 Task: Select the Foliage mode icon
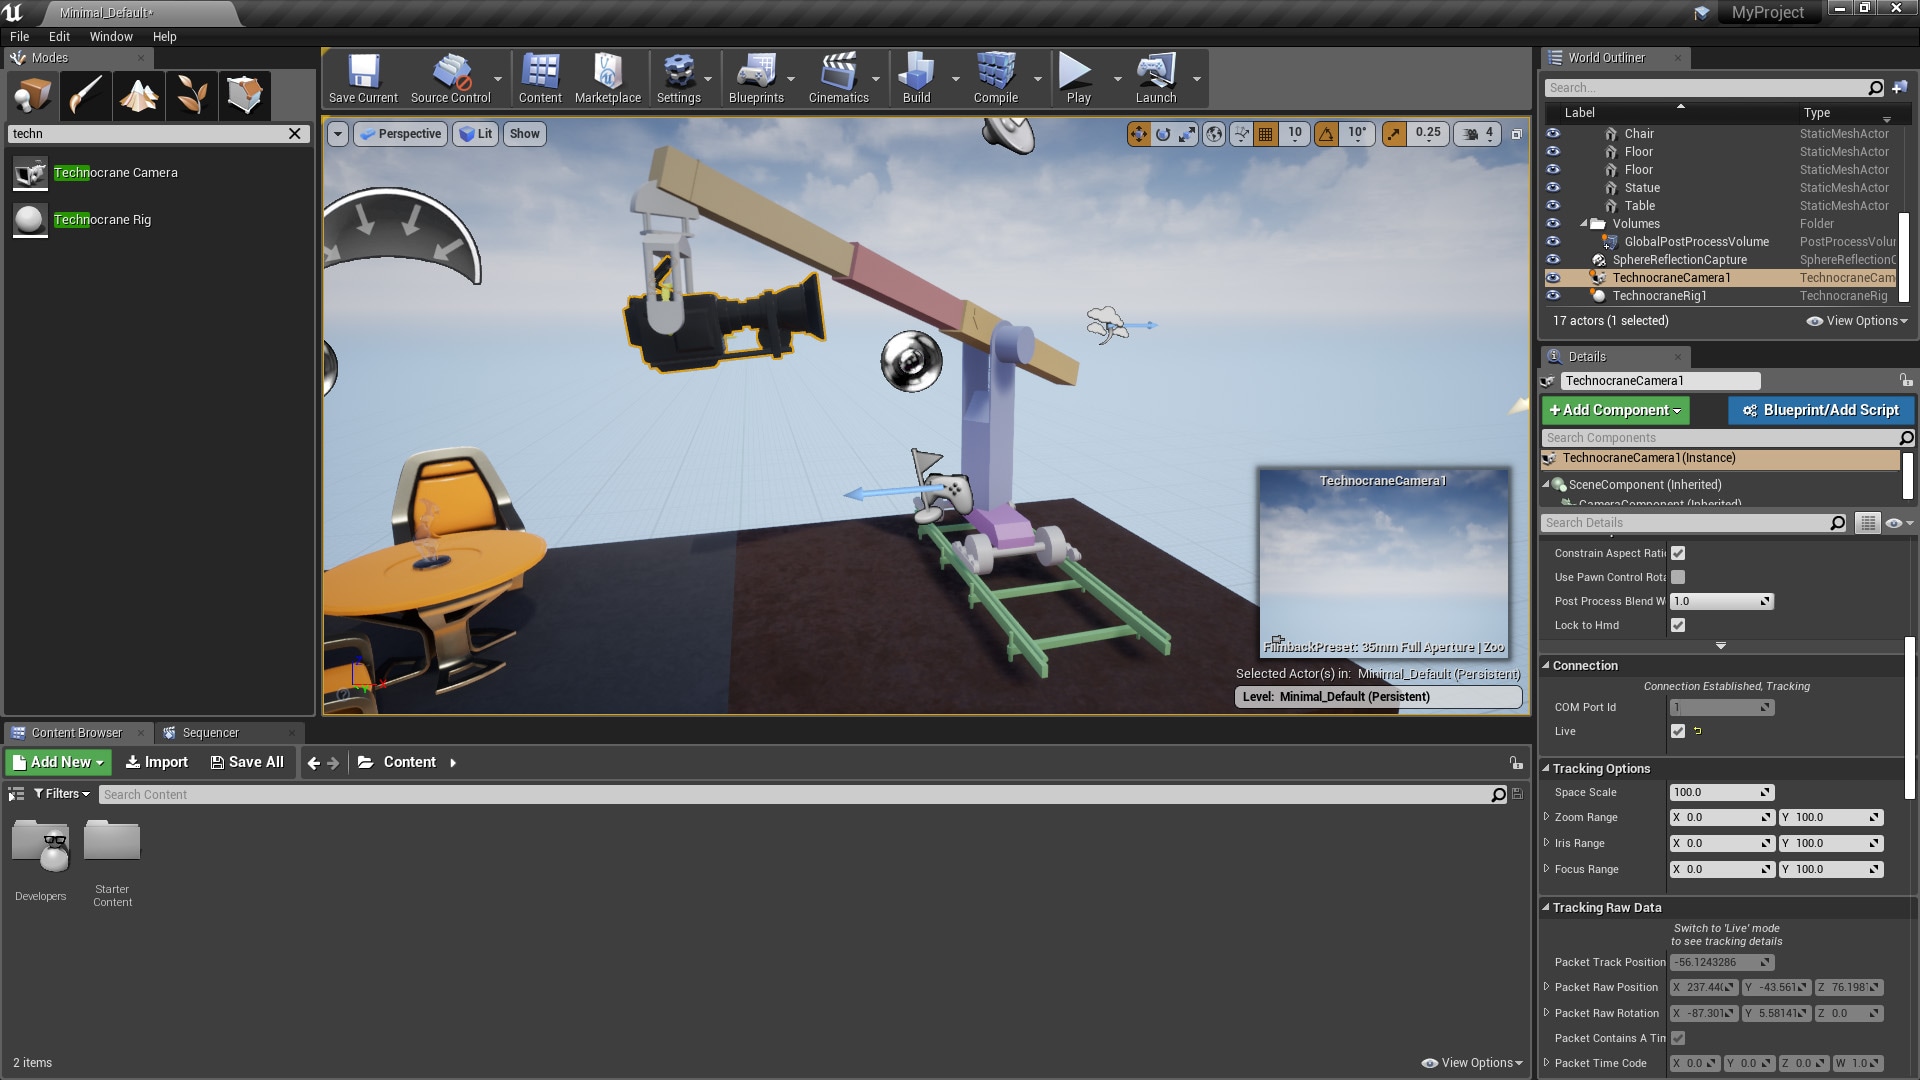[x=192, y=95]
